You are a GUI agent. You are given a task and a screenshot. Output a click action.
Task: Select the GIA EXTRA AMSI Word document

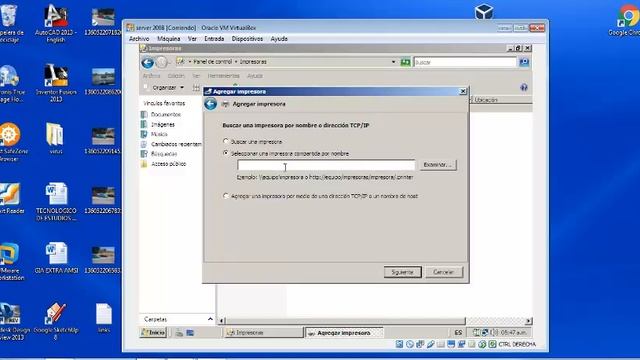56,258
